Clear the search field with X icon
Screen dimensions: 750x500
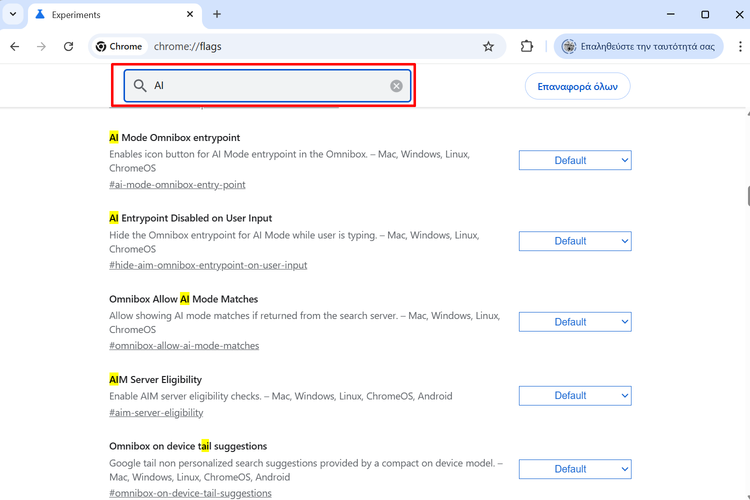tap(396, 86)
